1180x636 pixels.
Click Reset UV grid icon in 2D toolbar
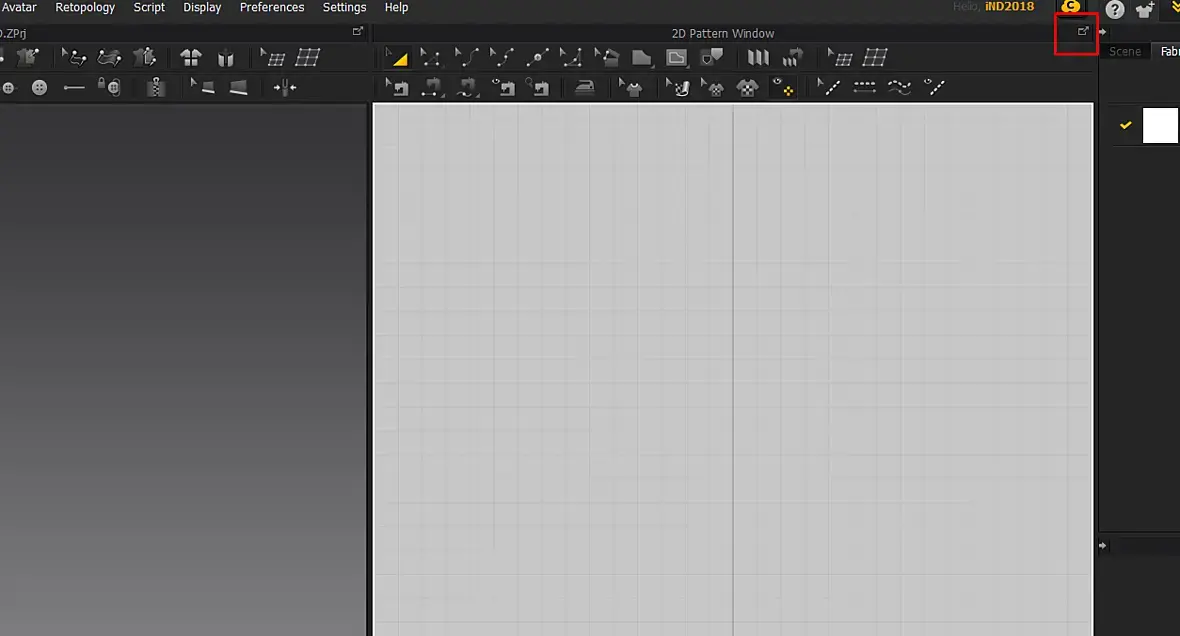click(875, 57)
